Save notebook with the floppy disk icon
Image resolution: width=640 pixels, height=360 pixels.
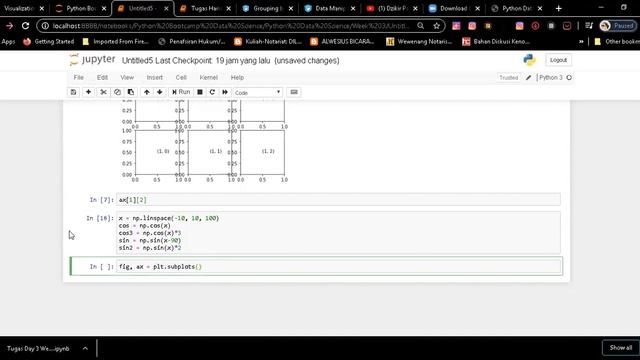[x=73, y=92]
